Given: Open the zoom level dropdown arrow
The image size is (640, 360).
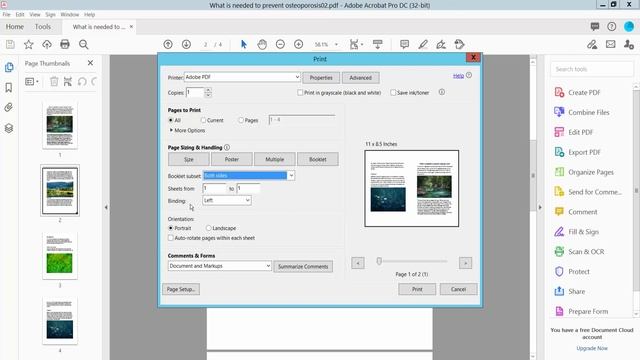Looking at the screenshot, I should pyautogui.click(x=336, y=44).
